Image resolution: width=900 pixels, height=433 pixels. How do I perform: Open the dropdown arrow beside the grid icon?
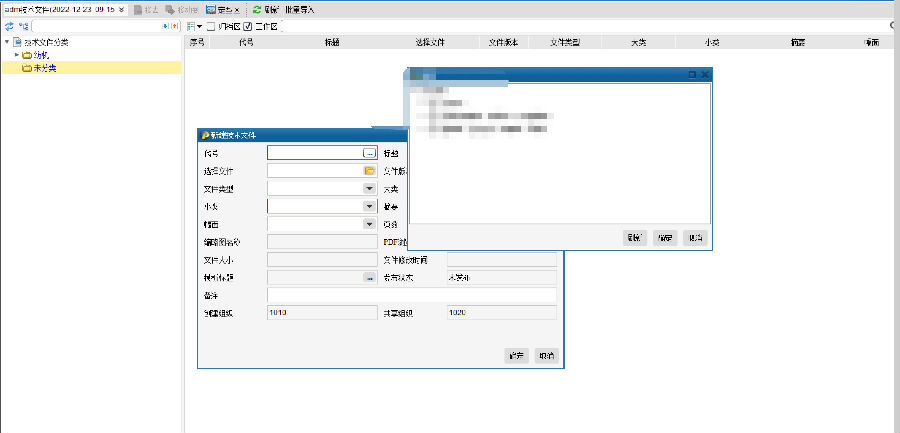pos(199,26)
